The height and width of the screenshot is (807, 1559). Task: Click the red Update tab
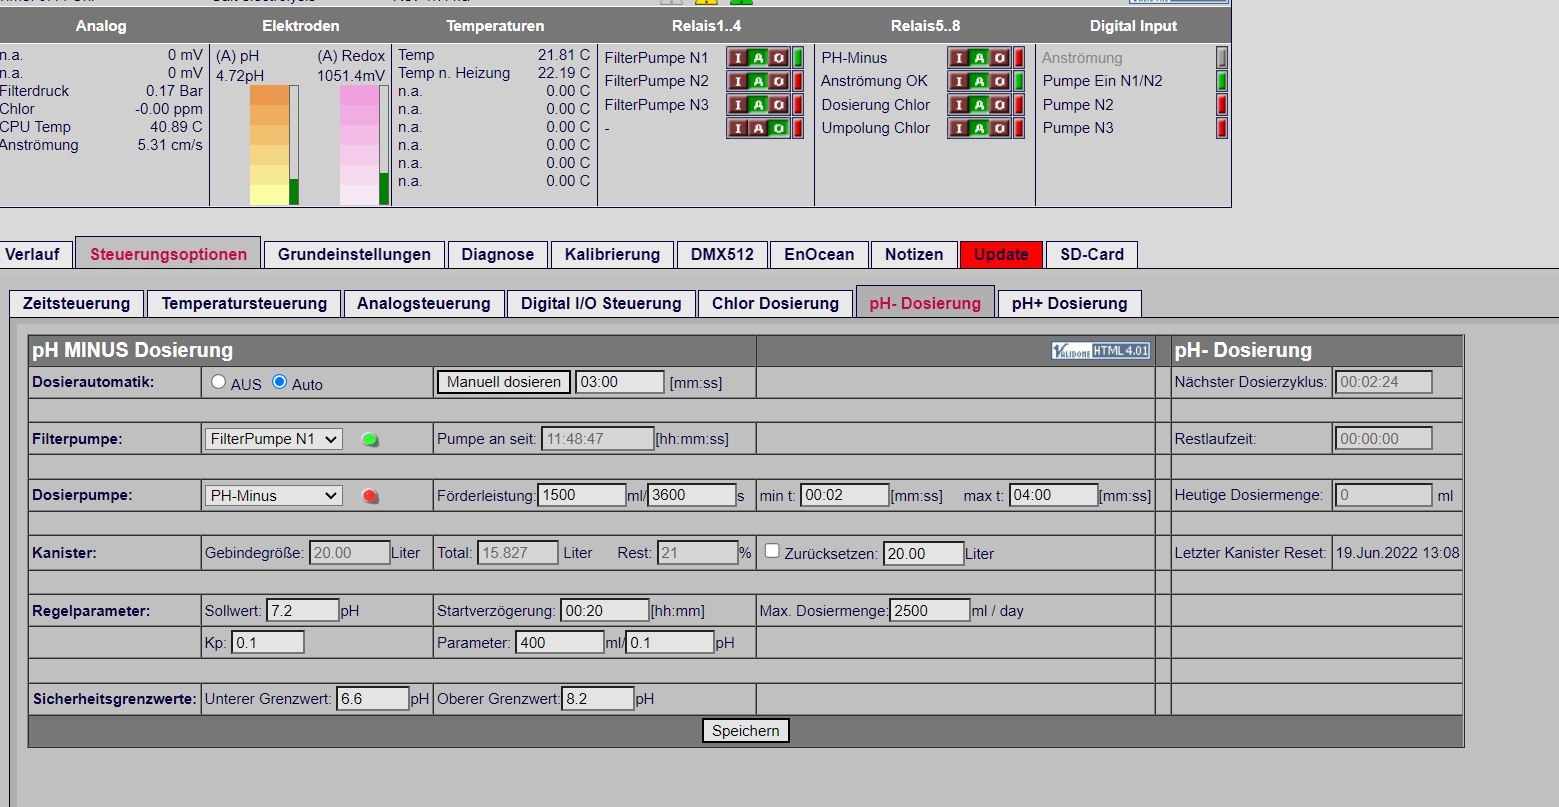pyautogui.click(x=1001, y=254)
